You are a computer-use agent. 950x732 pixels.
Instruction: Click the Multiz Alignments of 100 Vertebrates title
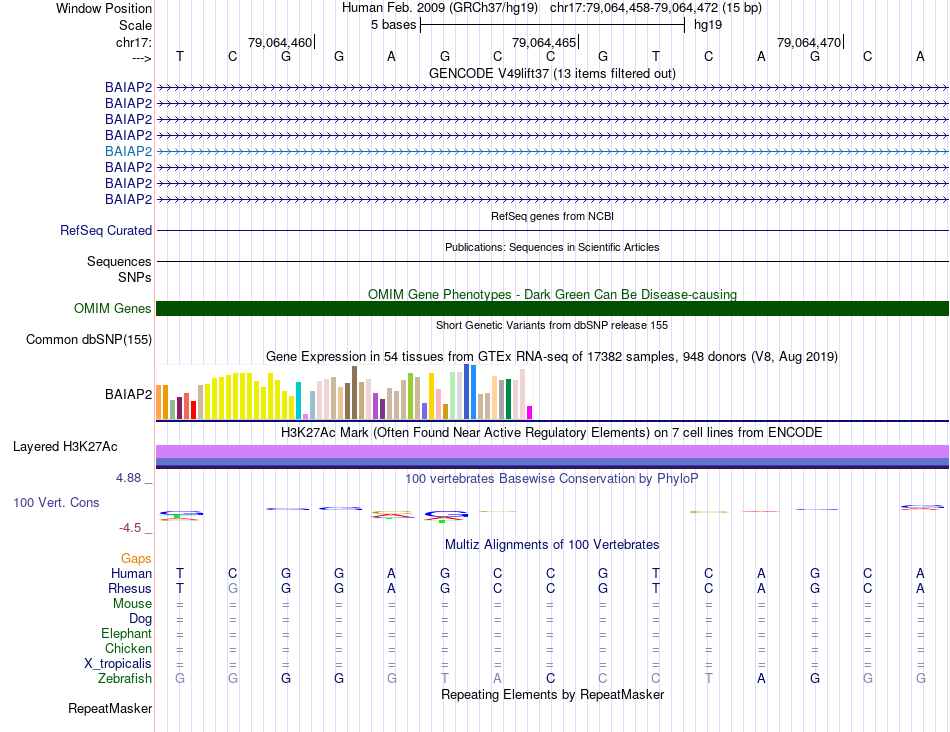point(552,544)
